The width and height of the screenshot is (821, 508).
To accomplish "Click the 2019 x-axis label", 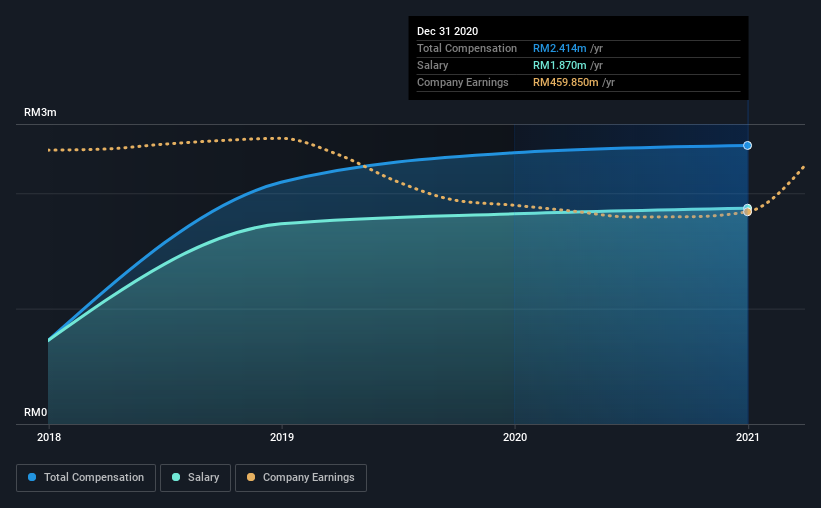I will click(282, 437).
